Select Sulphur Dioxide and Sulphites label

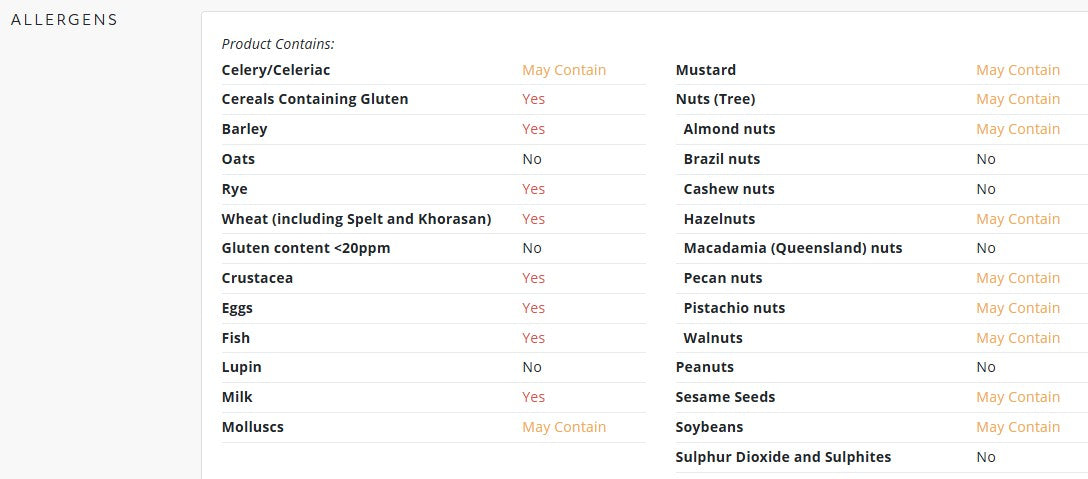(x=783, y=457)
